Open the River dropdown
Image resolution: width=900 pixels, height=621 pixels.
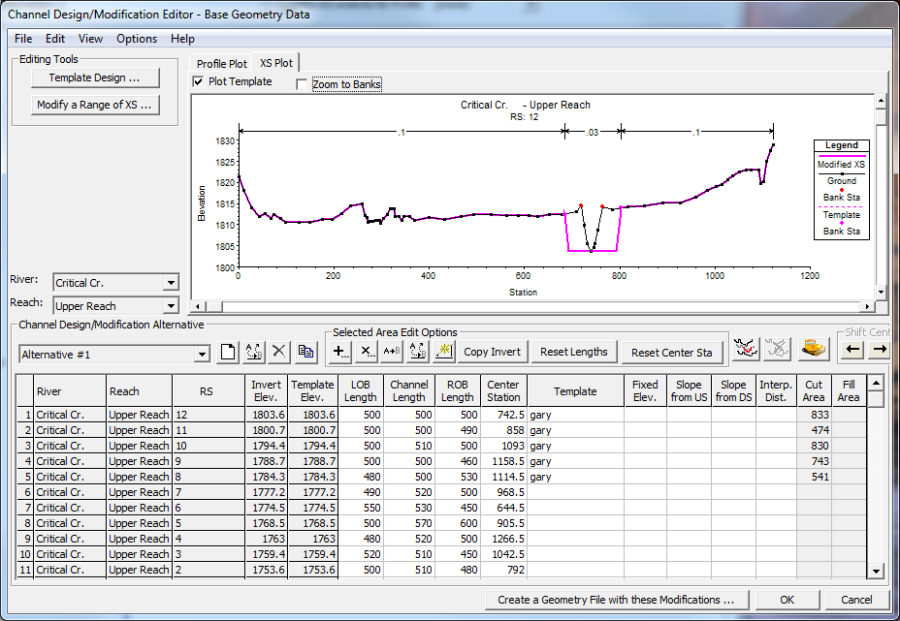click(171, 283)
